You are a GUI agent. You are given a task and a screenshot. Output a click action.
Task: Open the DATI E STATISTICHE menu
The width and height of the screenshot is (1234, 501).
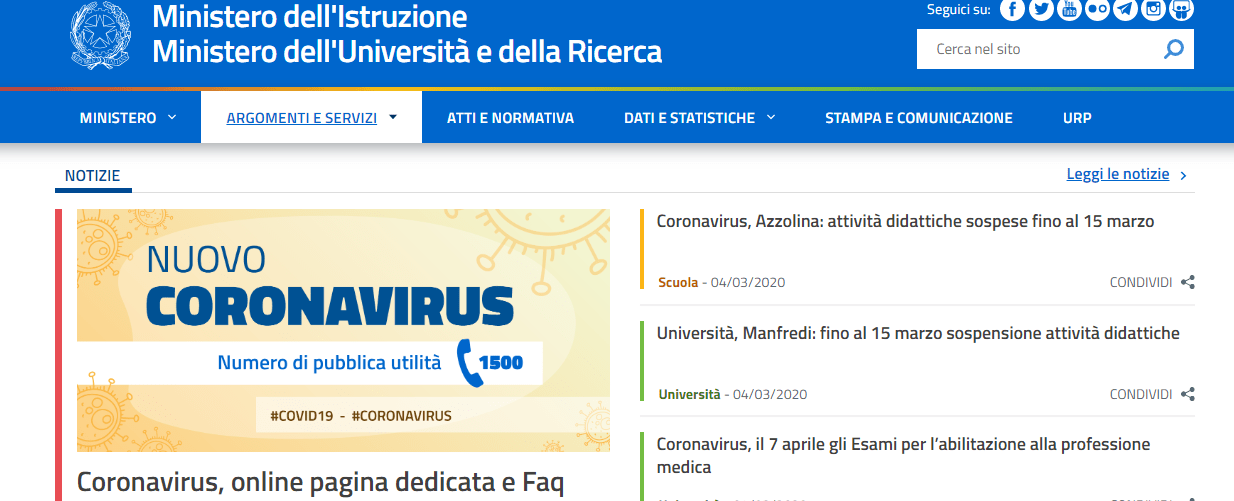pos(689,118)
